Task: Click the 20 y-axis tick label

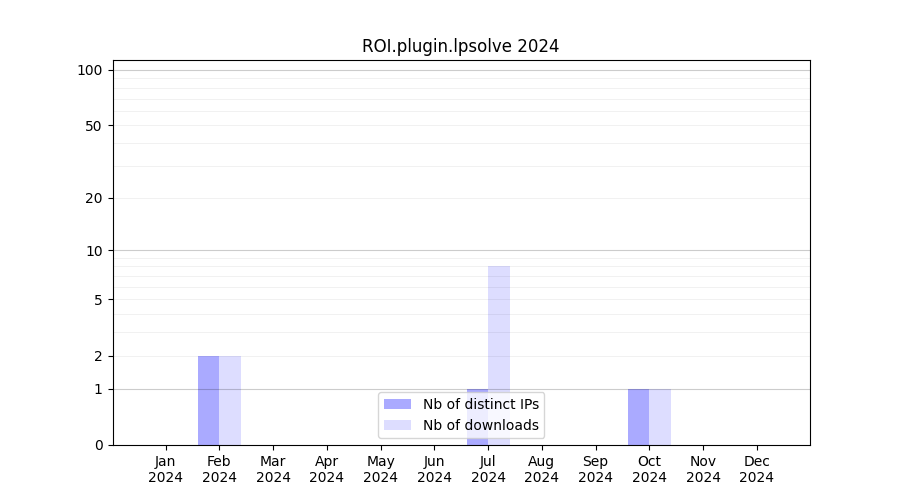Action: [94, 198]
